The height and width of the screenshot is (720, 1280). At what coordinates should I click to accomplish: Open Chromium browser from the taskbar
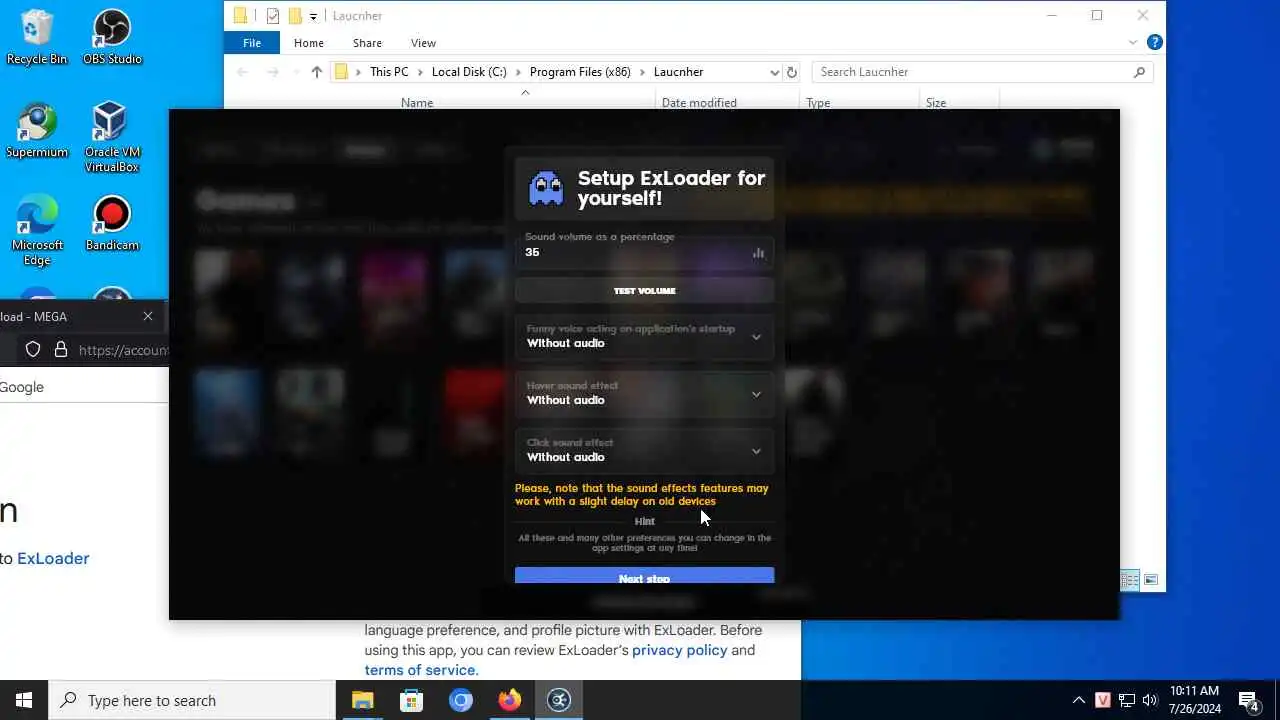click(460, 700)
